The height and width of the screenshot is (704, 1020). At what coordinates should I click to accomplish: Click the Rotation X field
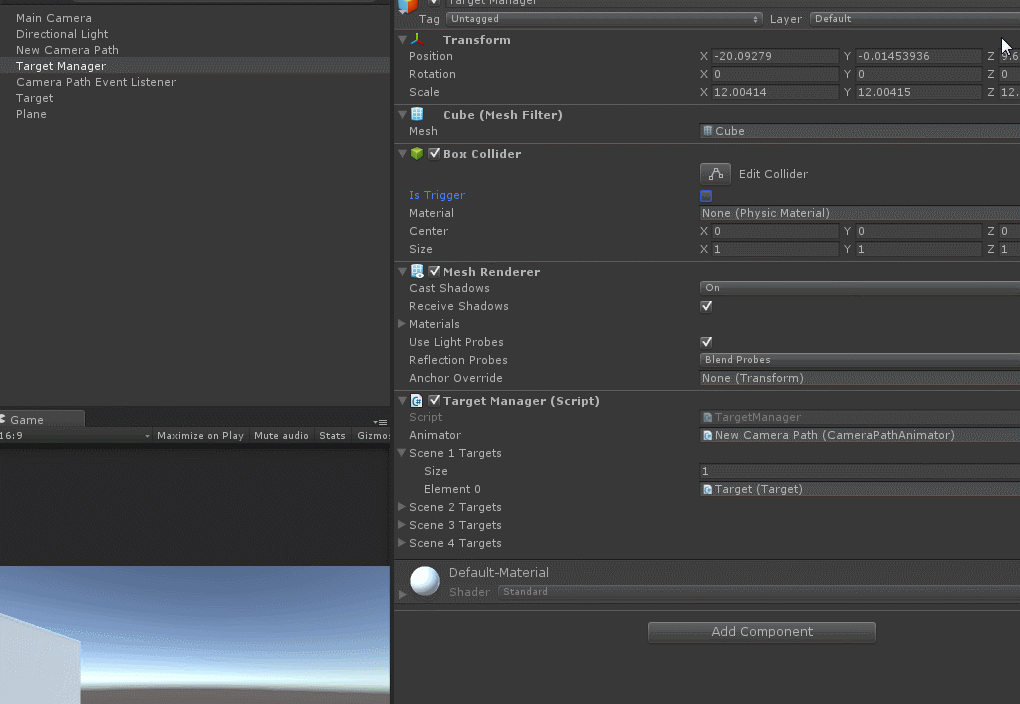(x=775, y=74)
